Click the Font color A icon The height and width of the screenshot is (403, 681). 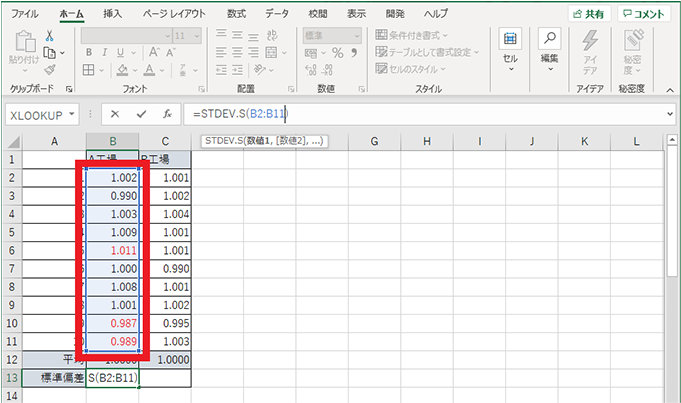(x=149, y=69)
